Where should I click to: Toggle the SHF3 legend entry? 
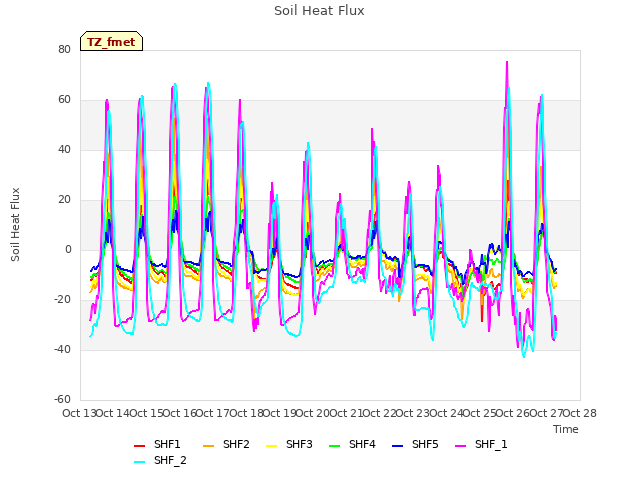[x=289, y=444]
